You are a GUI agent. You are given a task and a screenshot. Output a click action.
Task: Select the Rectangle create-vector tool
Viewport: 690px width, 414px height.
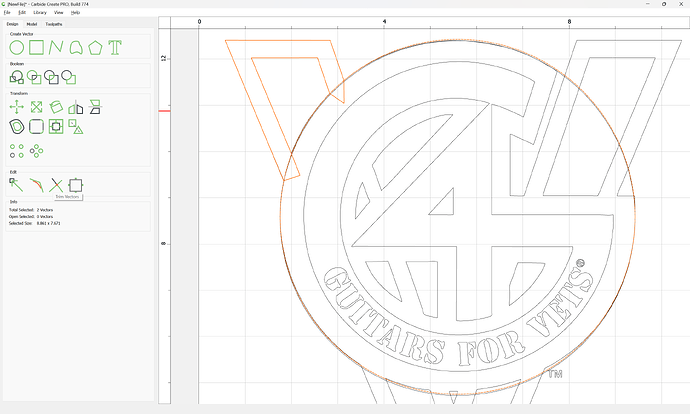[x=36, y=48]
